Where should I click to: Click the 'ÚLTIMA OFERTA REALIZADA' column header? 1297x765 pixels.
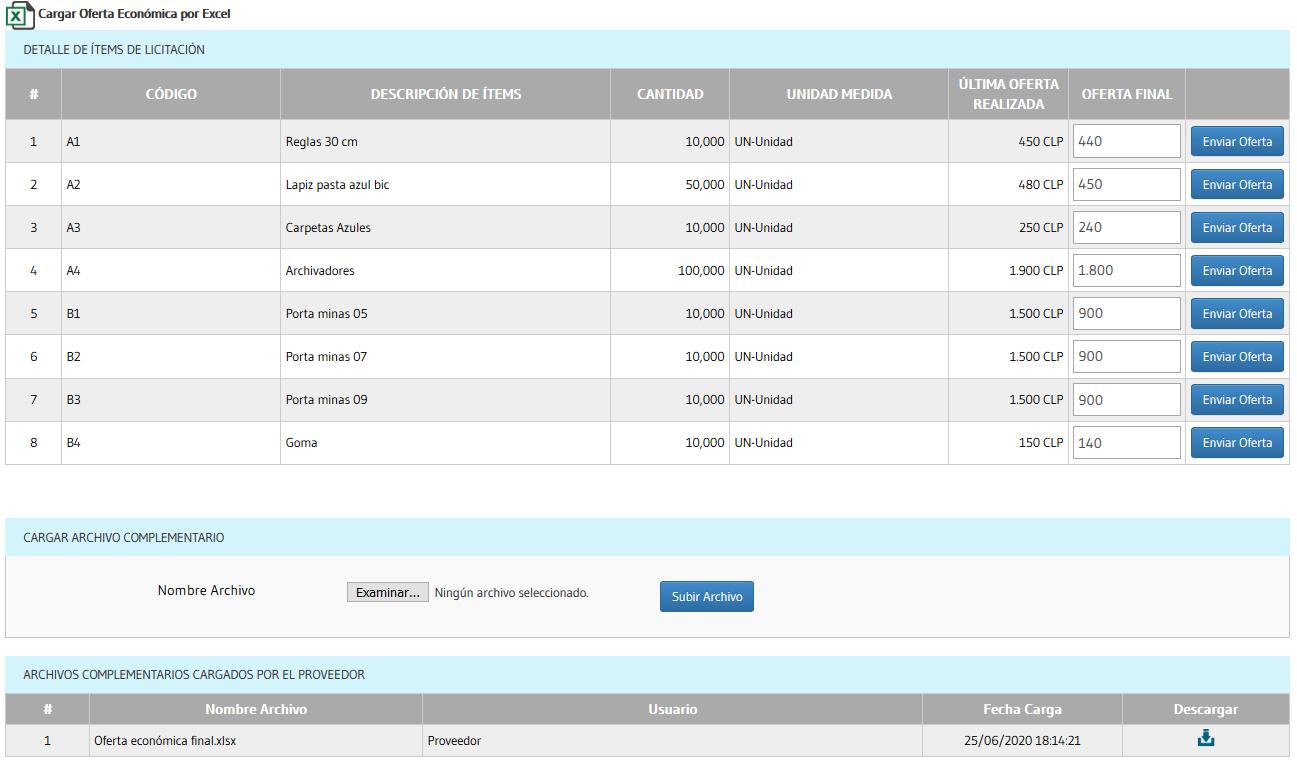pyautogui.click(x=1008, y=94)
